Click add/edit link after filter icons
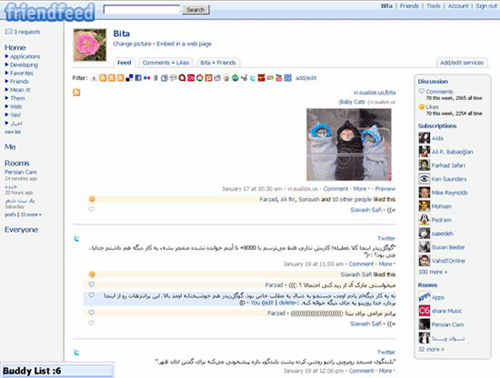Viewport: 500px width, 378px height. tap(306, 78)
